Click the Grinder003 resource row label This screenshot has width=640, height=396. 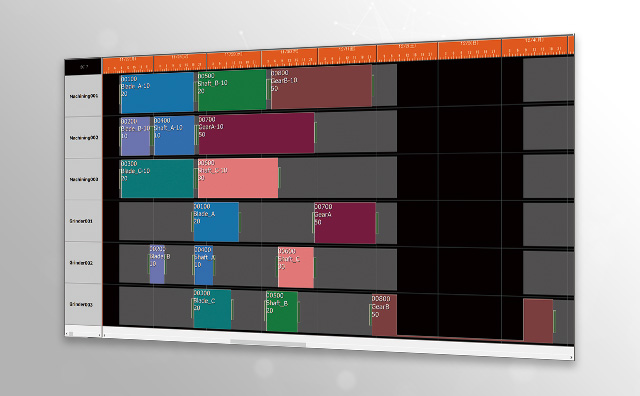83,304
